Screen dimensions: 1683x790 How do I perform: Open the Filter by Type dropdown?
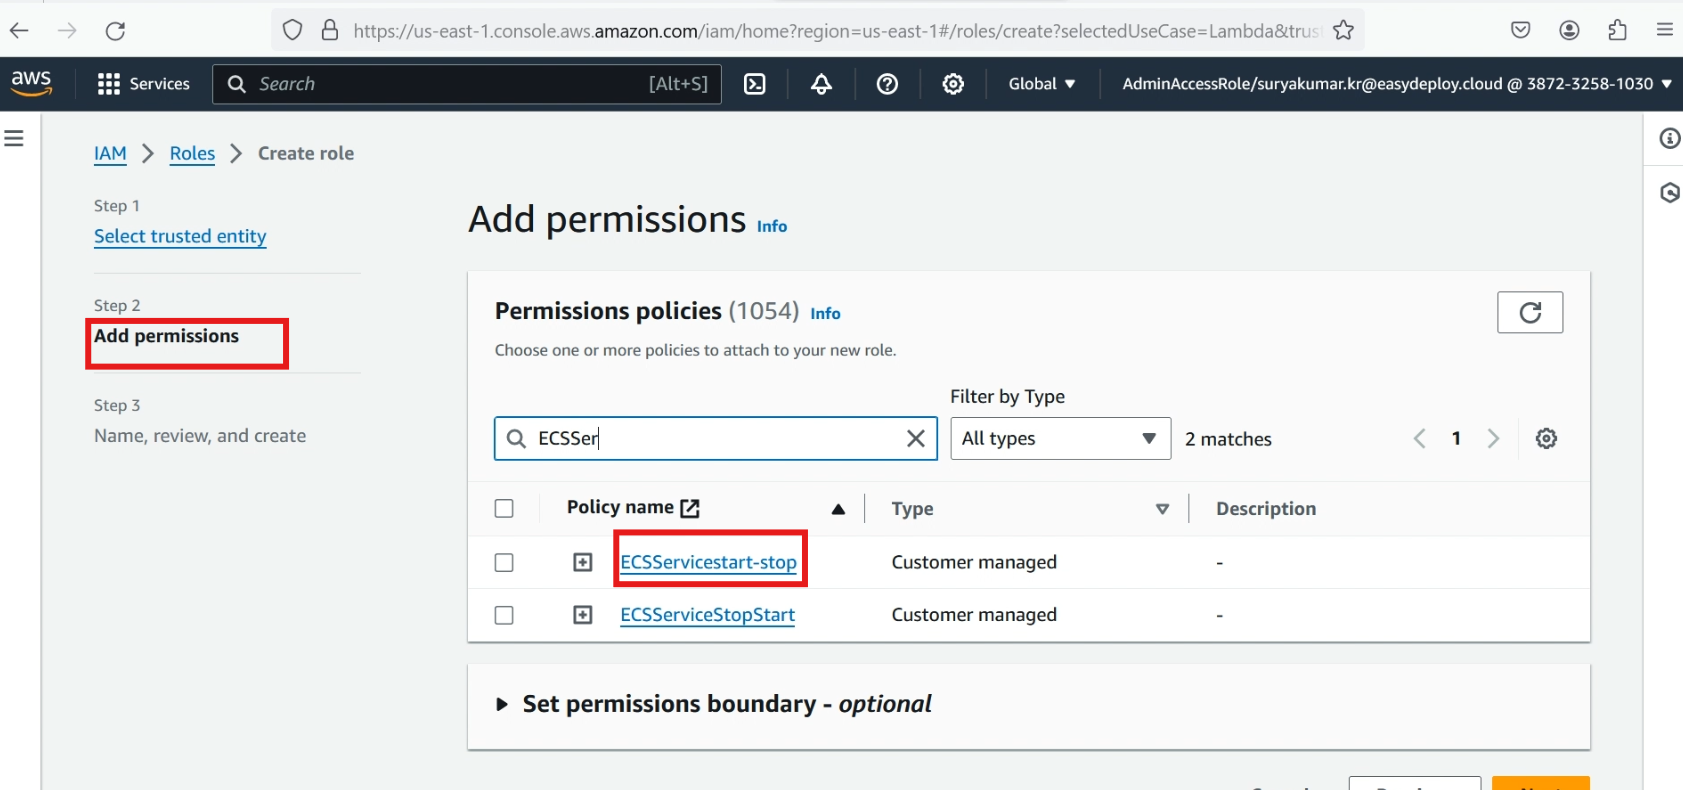click(1059, 439)
